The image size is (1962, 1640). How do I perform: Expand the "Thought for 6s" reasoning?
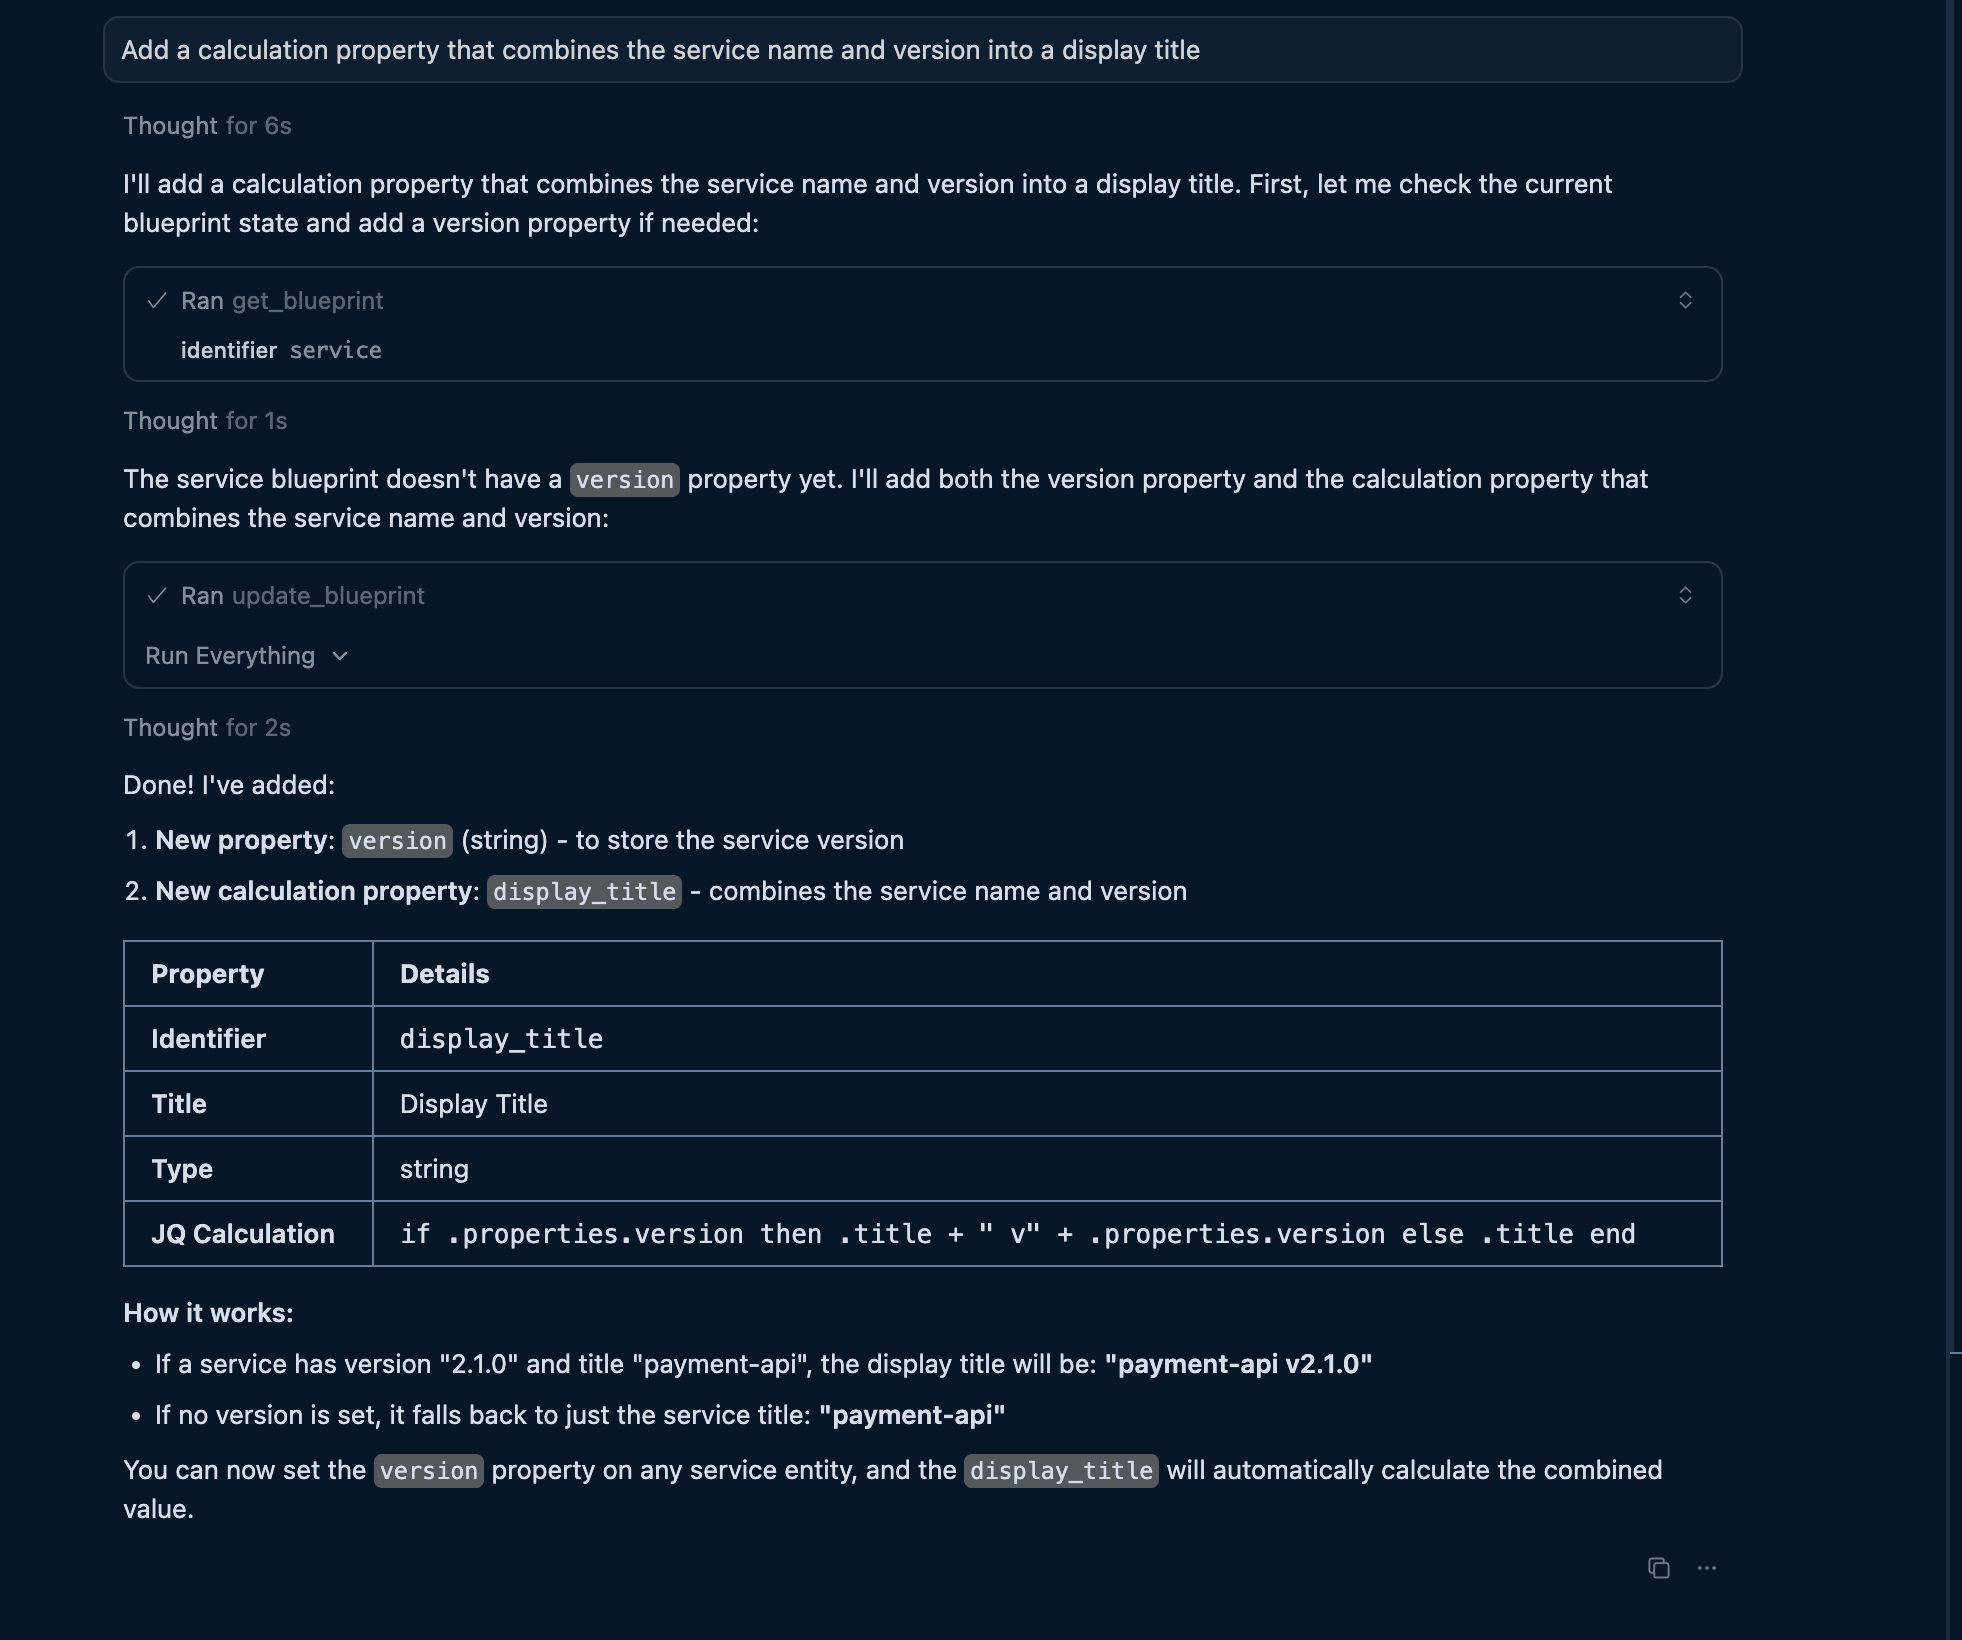[x=207, y=126]
